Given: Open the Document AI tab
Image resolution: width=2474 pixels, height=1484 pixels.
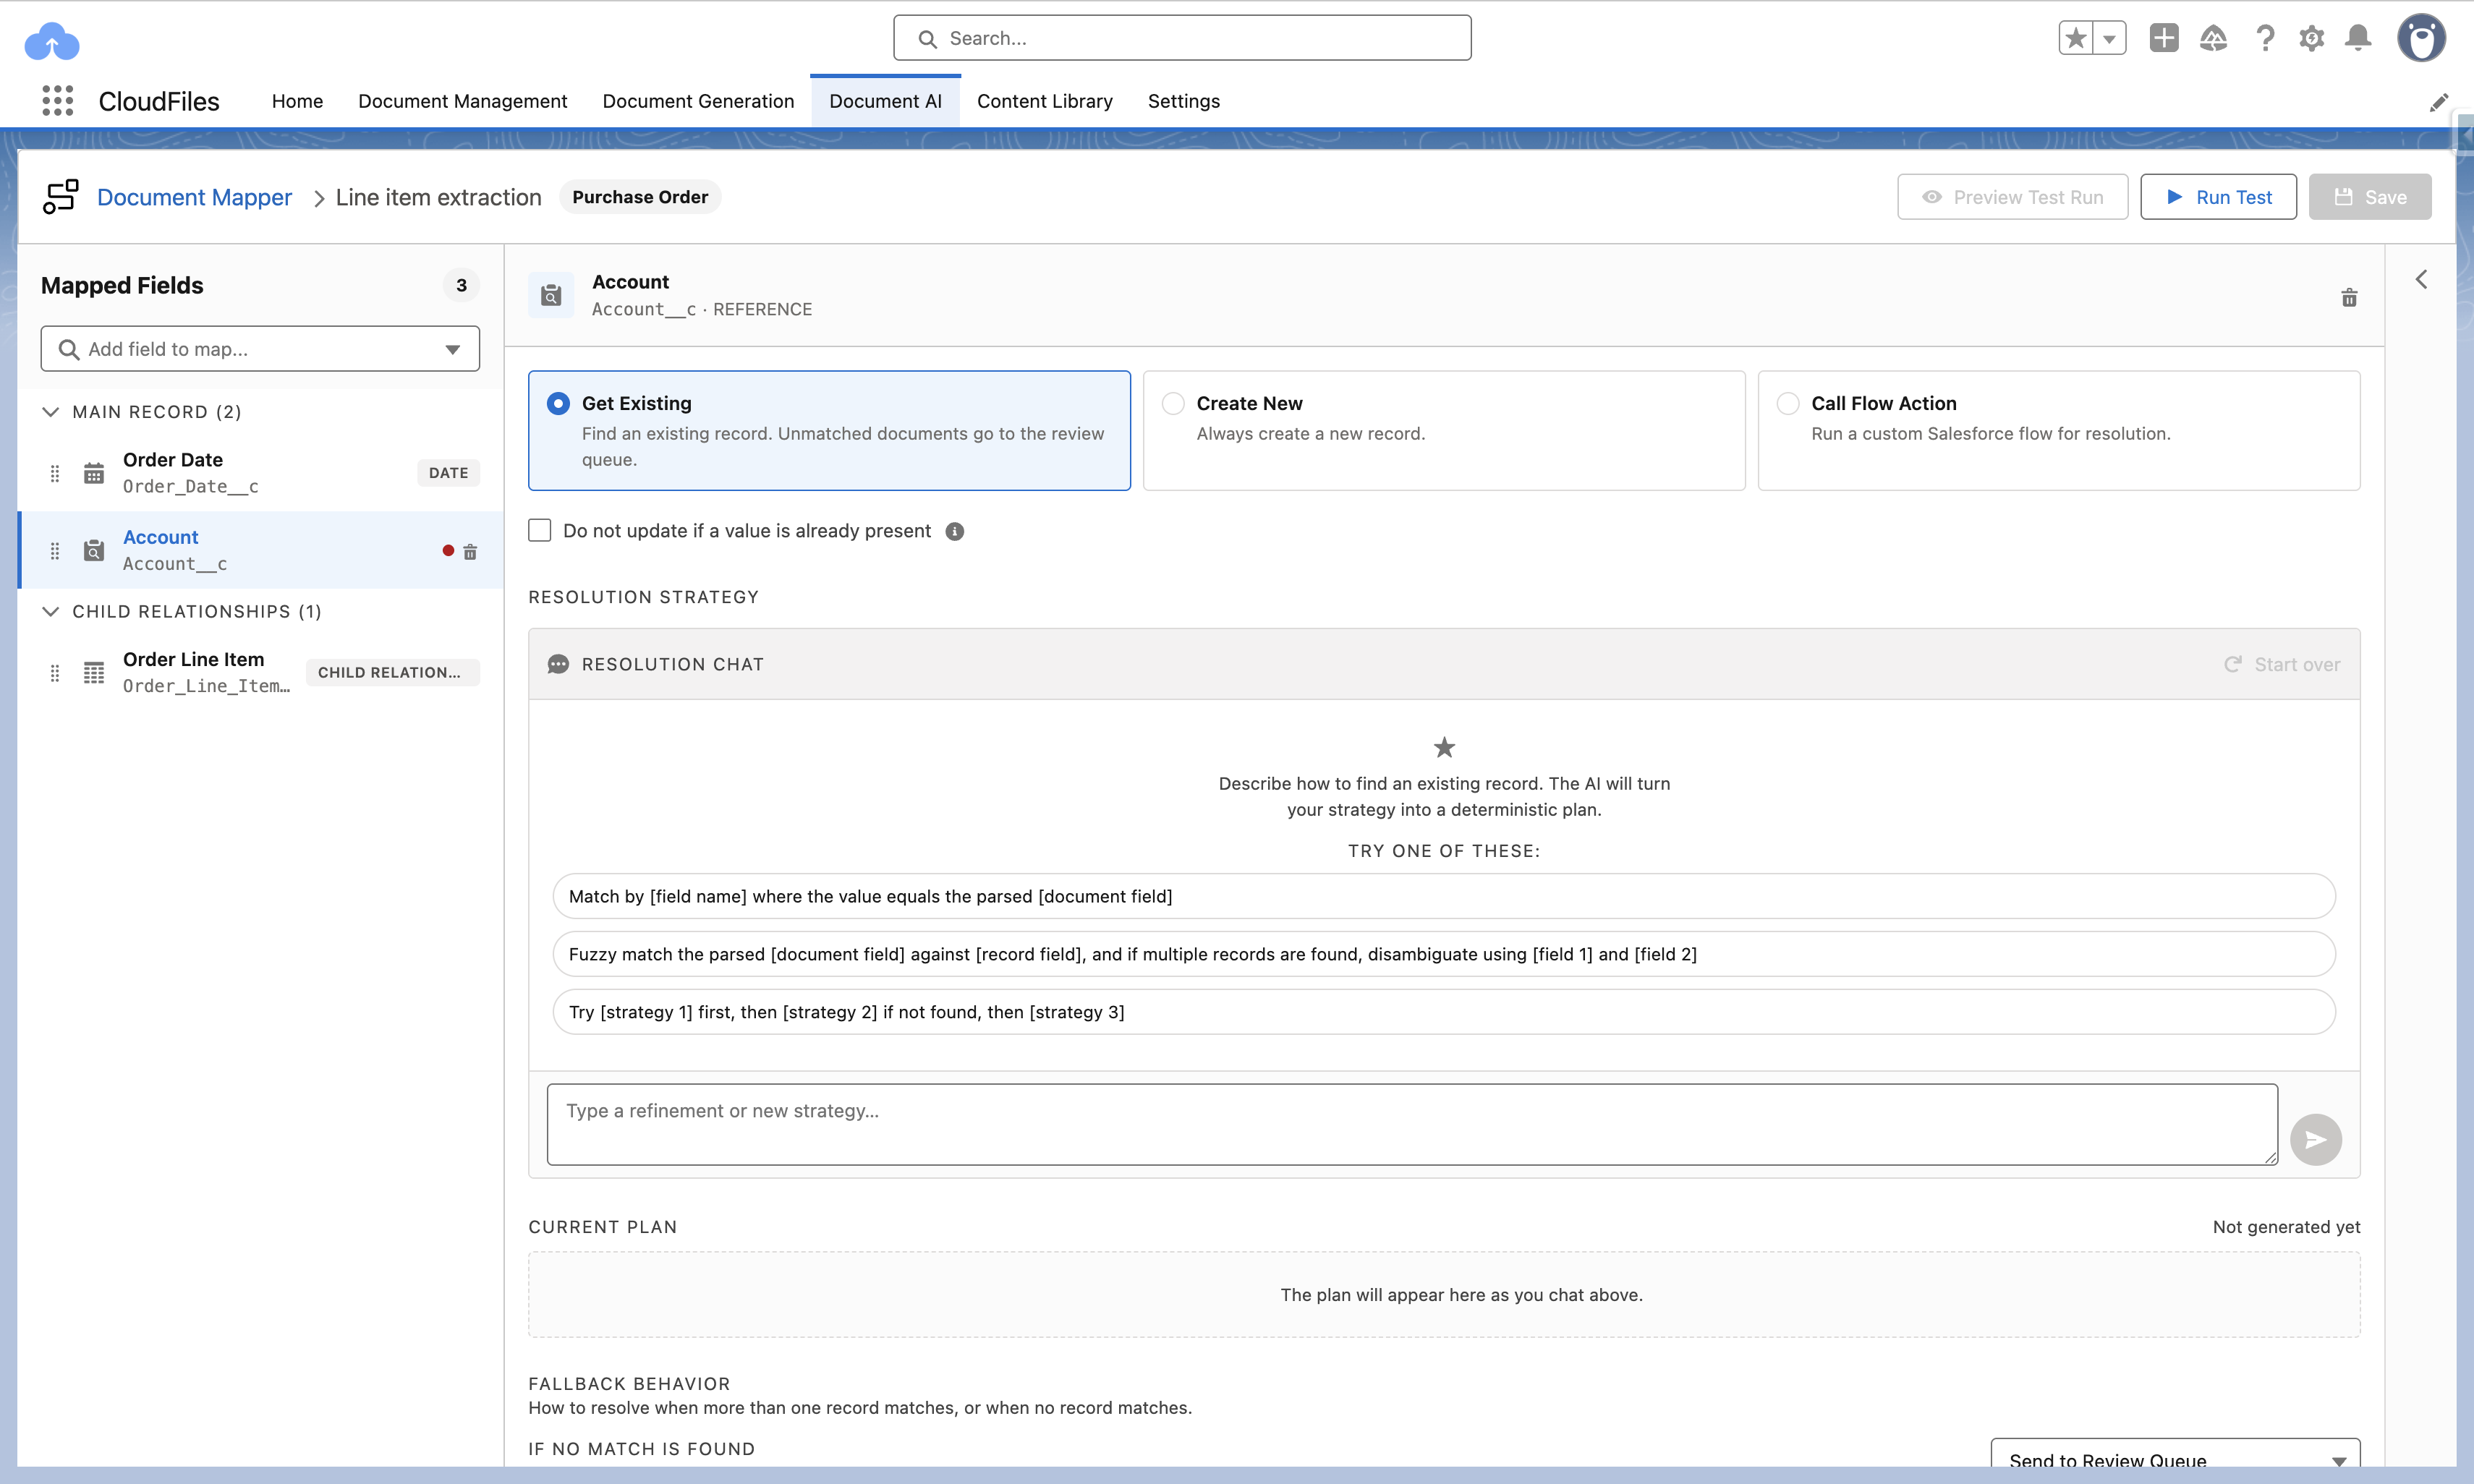Looking at the screenshot, I should pyautogui.click(x=885, y=101).
